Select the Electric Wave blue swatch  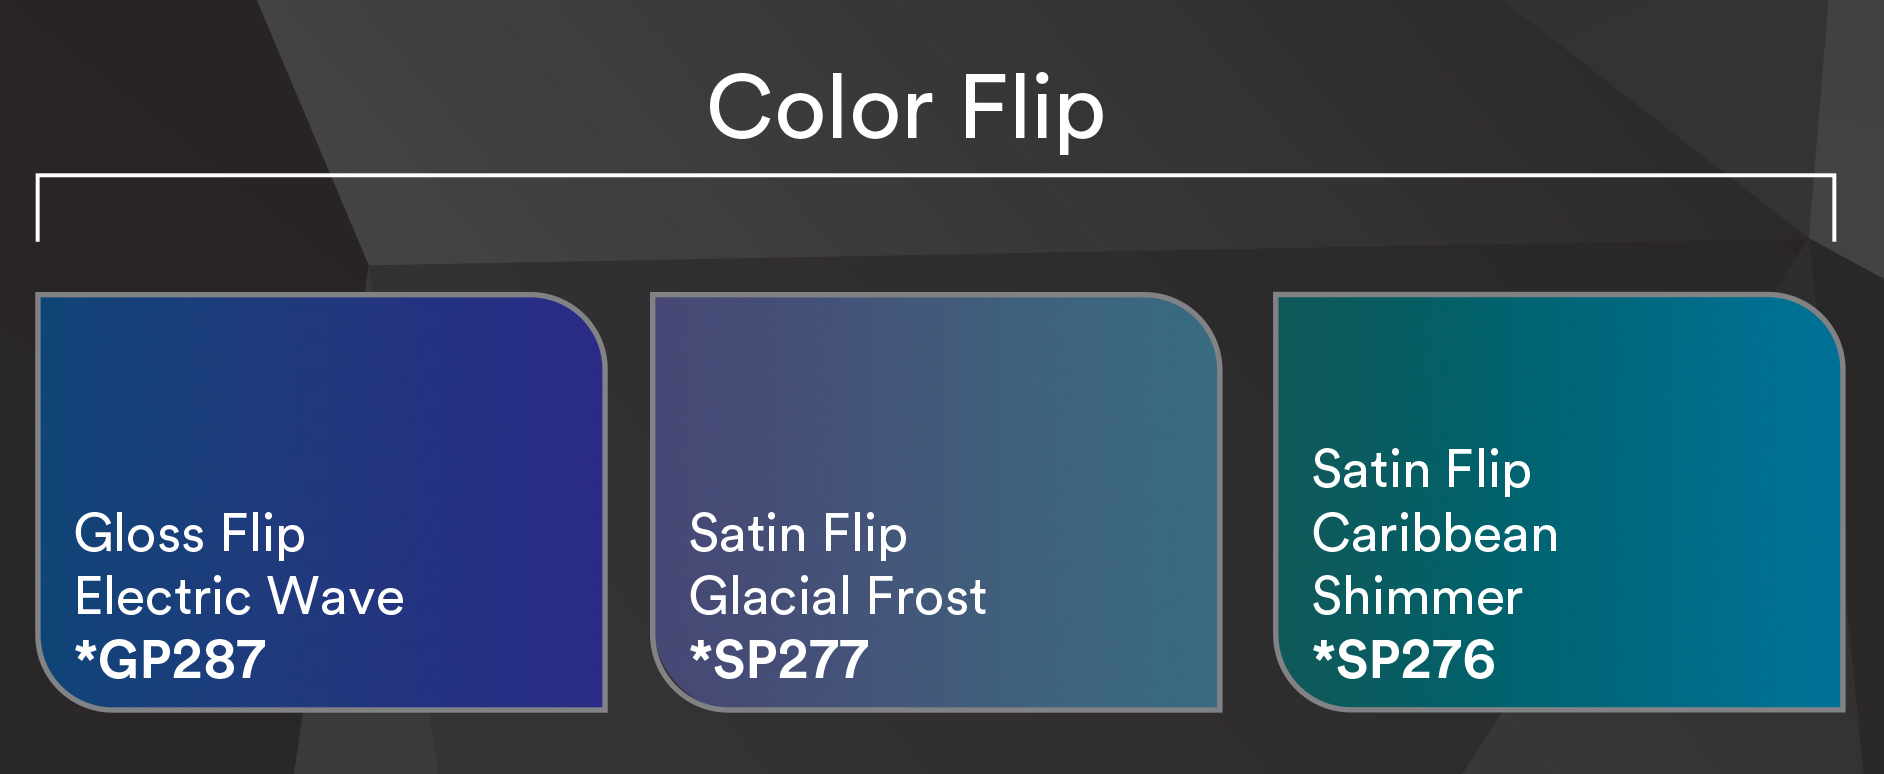tap(321, 502)
